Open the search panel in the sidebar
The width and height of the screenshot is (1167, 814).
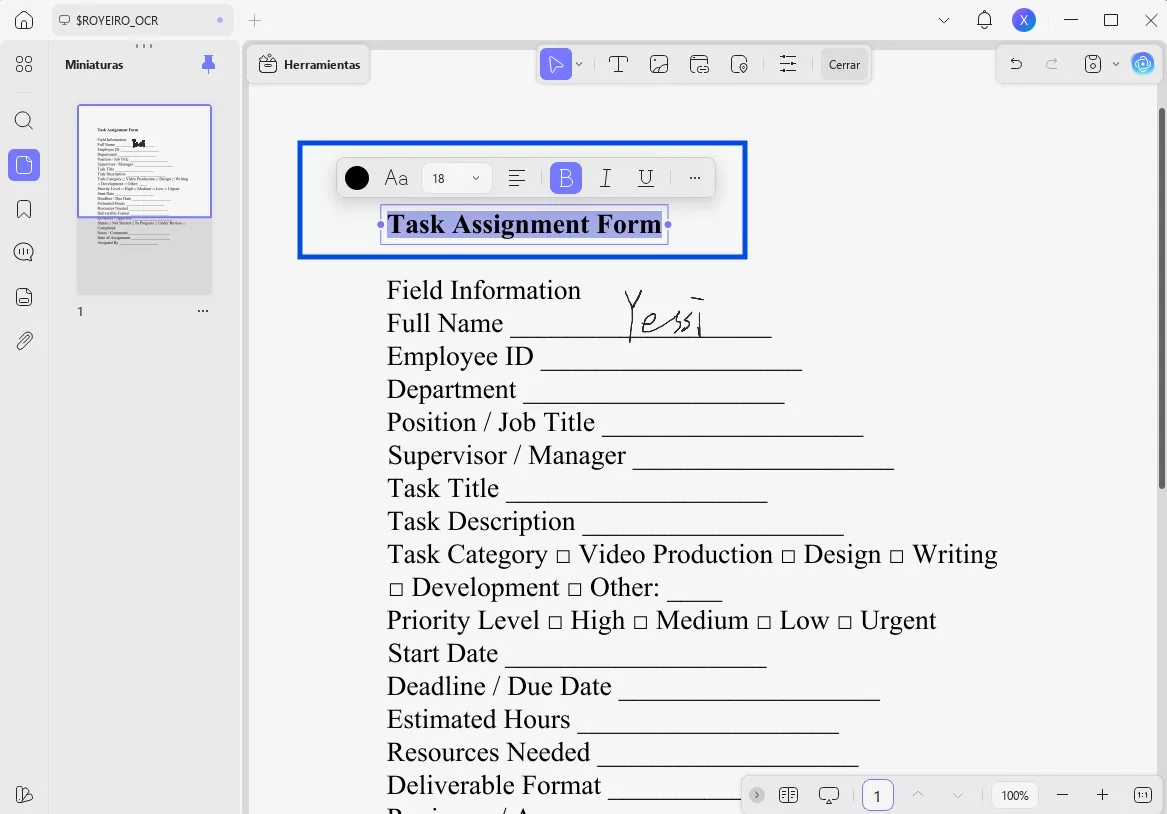tap(24, 121)
